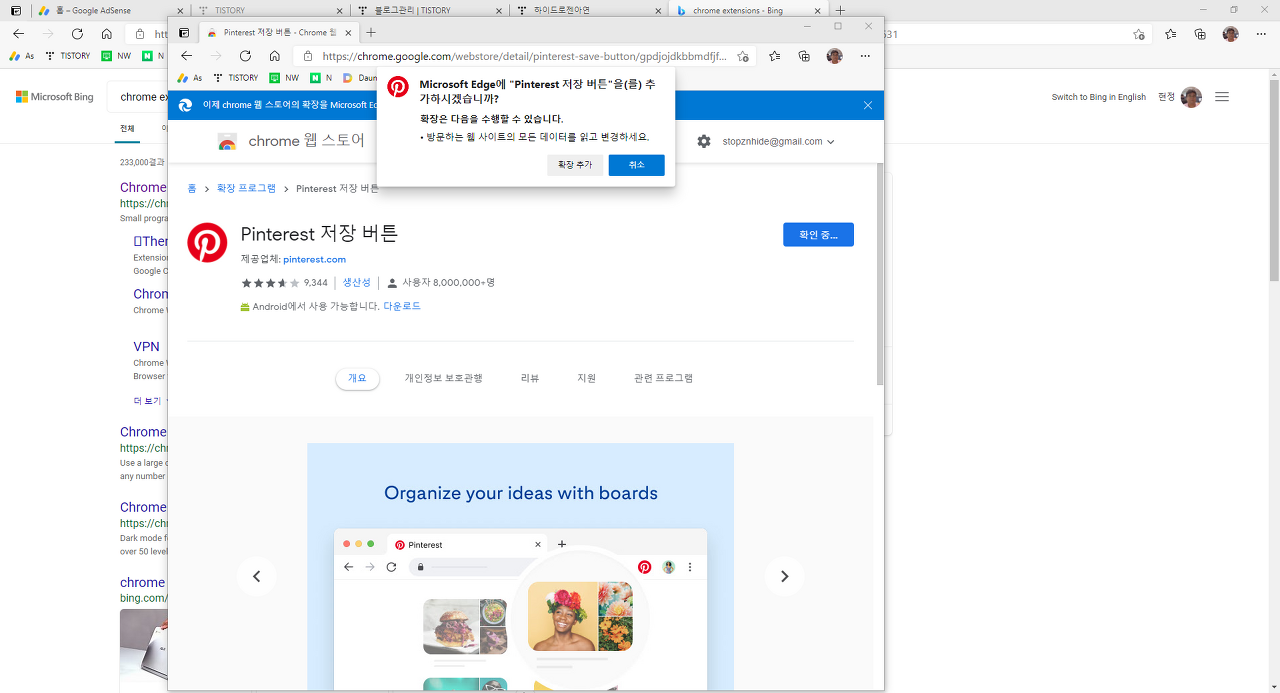Select 지원 tab
Screen dimensions: 1280x693
[x=586, y=378]
